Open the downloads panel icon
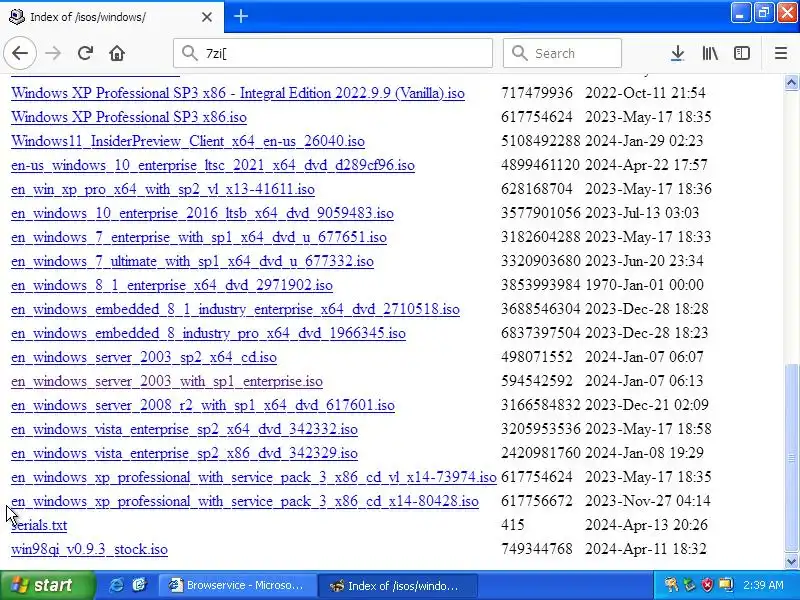The image size is (800, 600). pos(677,53)
